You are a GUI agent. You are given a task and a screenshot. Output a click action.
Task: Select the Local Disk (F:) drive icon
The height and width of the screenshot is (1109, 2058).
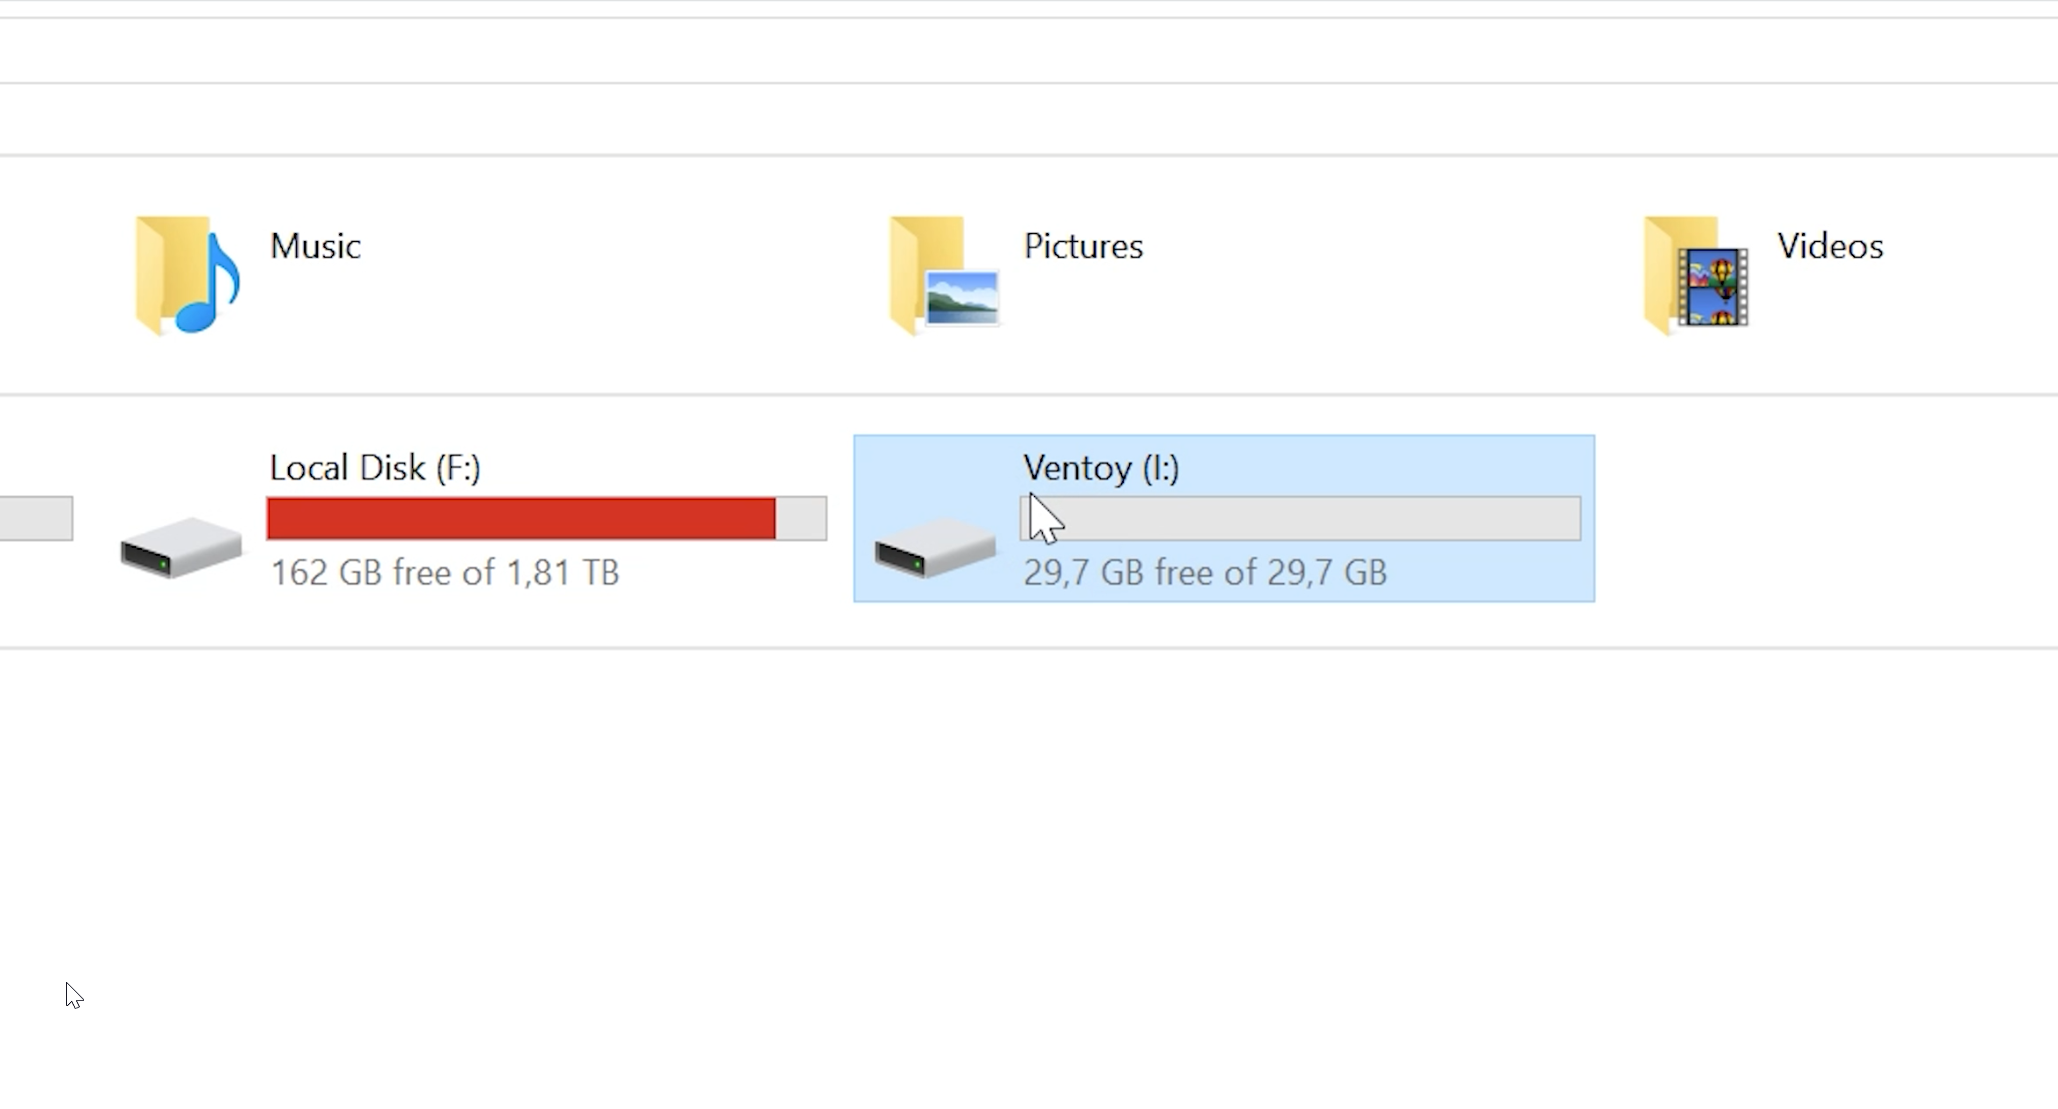pyautogui.click(x=181, y=546)
